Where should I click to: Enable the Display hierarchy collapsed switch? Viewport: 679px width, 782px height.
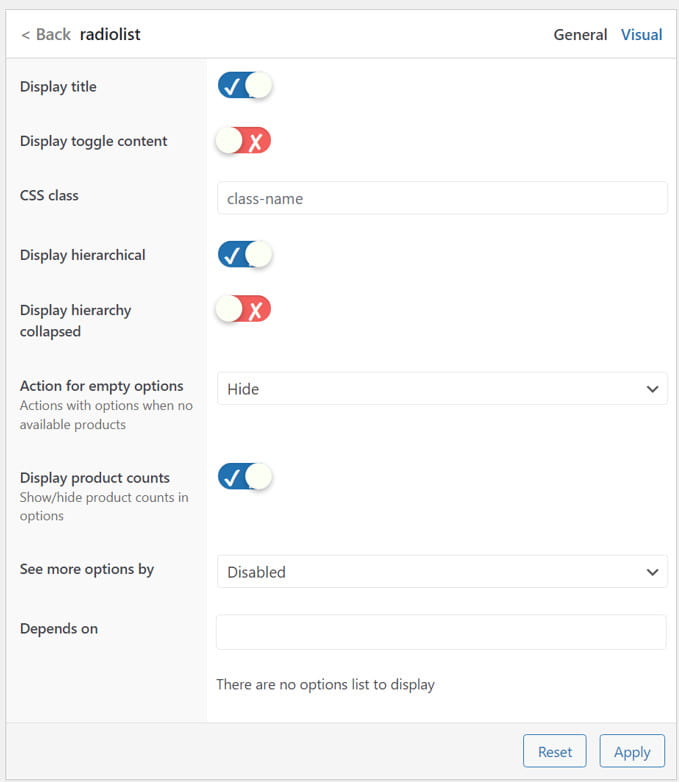pyautogui.click(x=243, y=309)
